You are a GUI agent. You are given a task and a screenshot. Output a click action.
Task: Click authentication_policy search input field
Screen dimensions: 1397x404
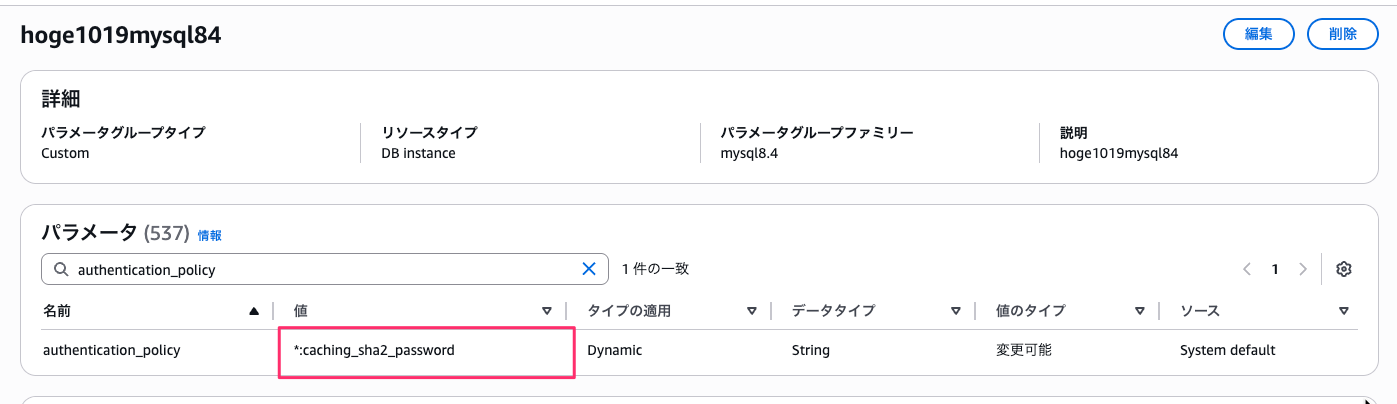click(x=320, y=269)
